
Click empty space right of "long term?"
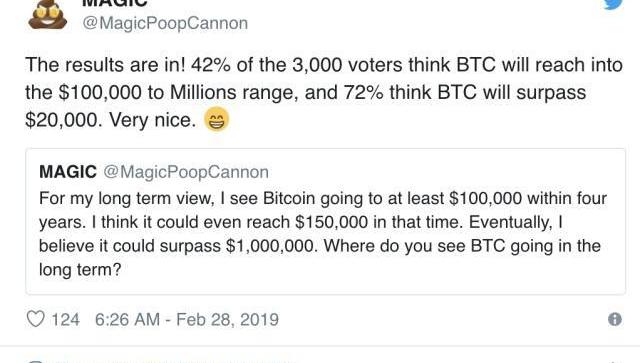pyautogui.click(x=367, y=270)
